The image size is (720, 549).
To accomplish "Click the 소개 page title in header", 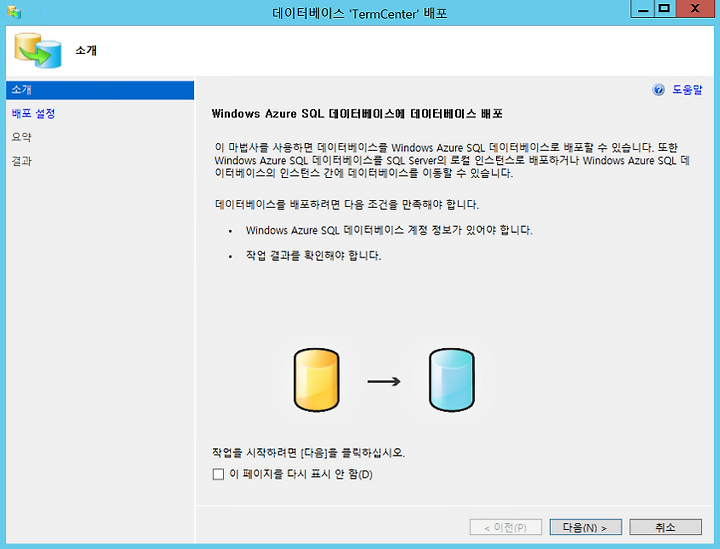I will pos(86,50).
